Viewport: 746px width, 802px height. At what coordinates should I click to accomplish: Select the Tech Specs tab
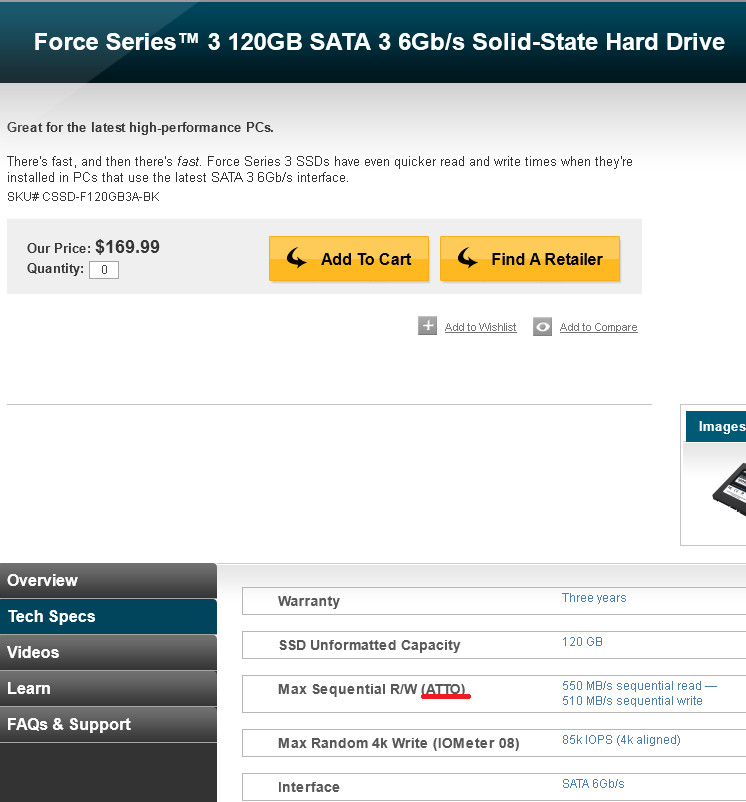click(108, 616)
